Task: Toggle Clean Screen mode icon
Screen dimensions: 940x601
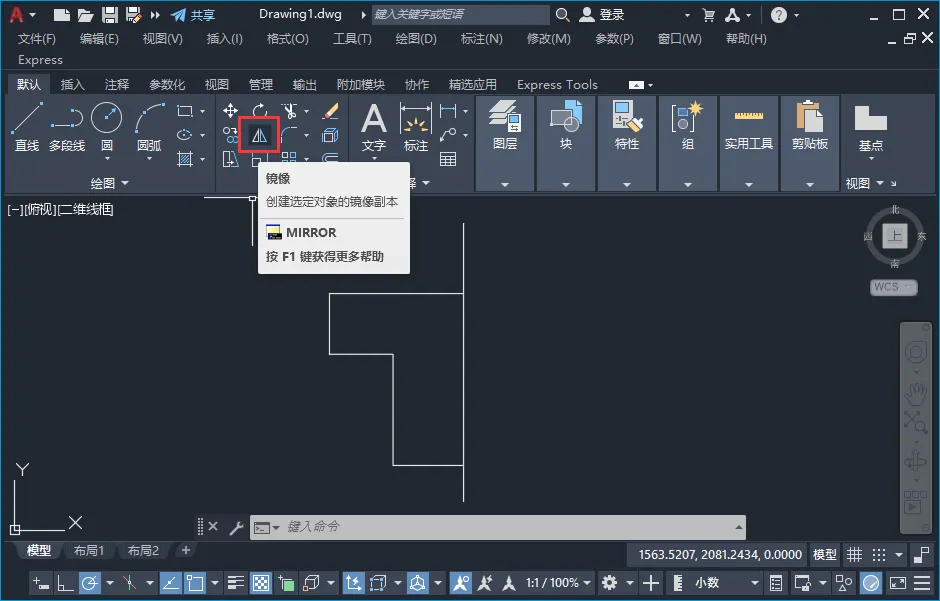Action: point(897,582)
